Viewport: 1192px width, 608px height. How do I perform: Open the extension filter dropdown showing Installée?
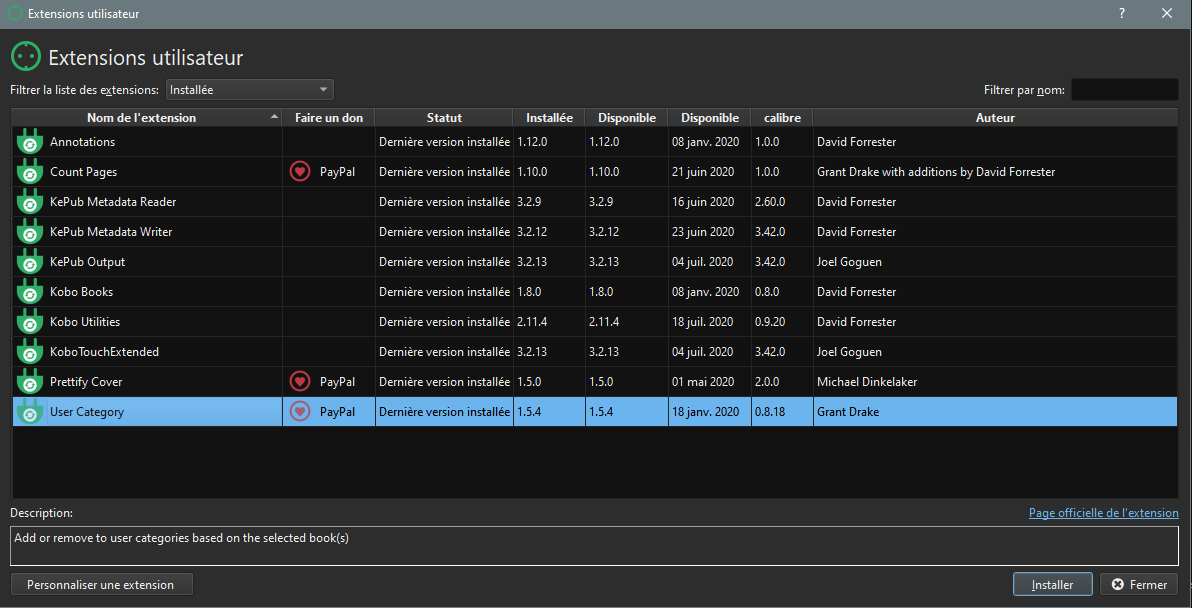point(249,90)
